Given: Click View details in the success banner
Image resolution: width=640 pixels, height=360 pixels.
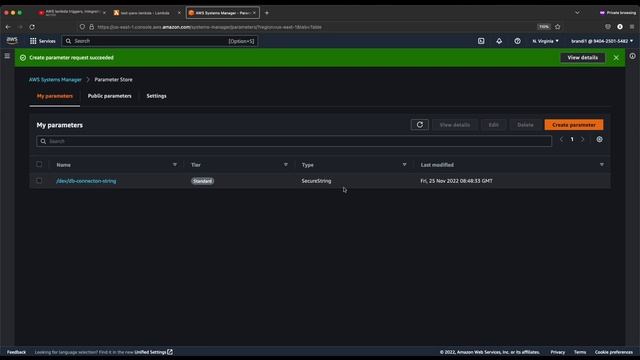Looking at the screenshot, I should coord(582,58).
